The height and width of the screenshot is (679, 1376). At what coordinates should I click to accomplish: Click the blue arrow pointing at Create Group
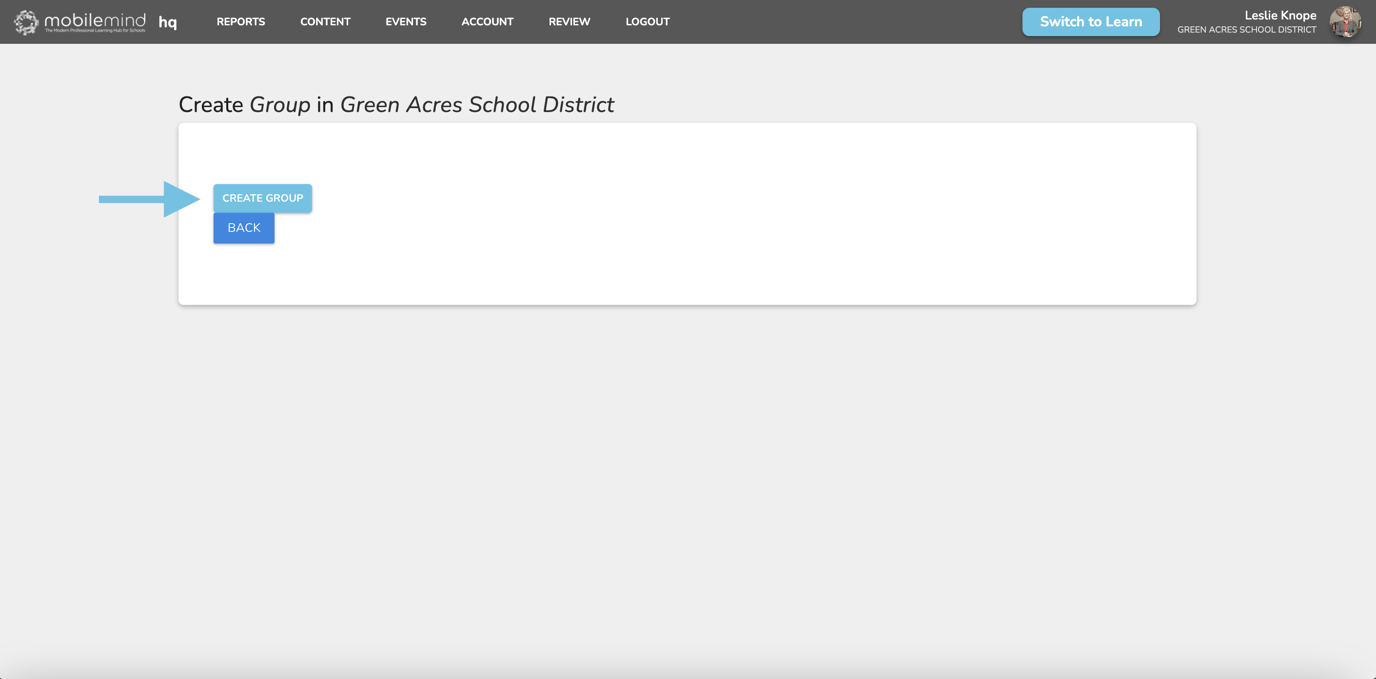tap(150, 199)
